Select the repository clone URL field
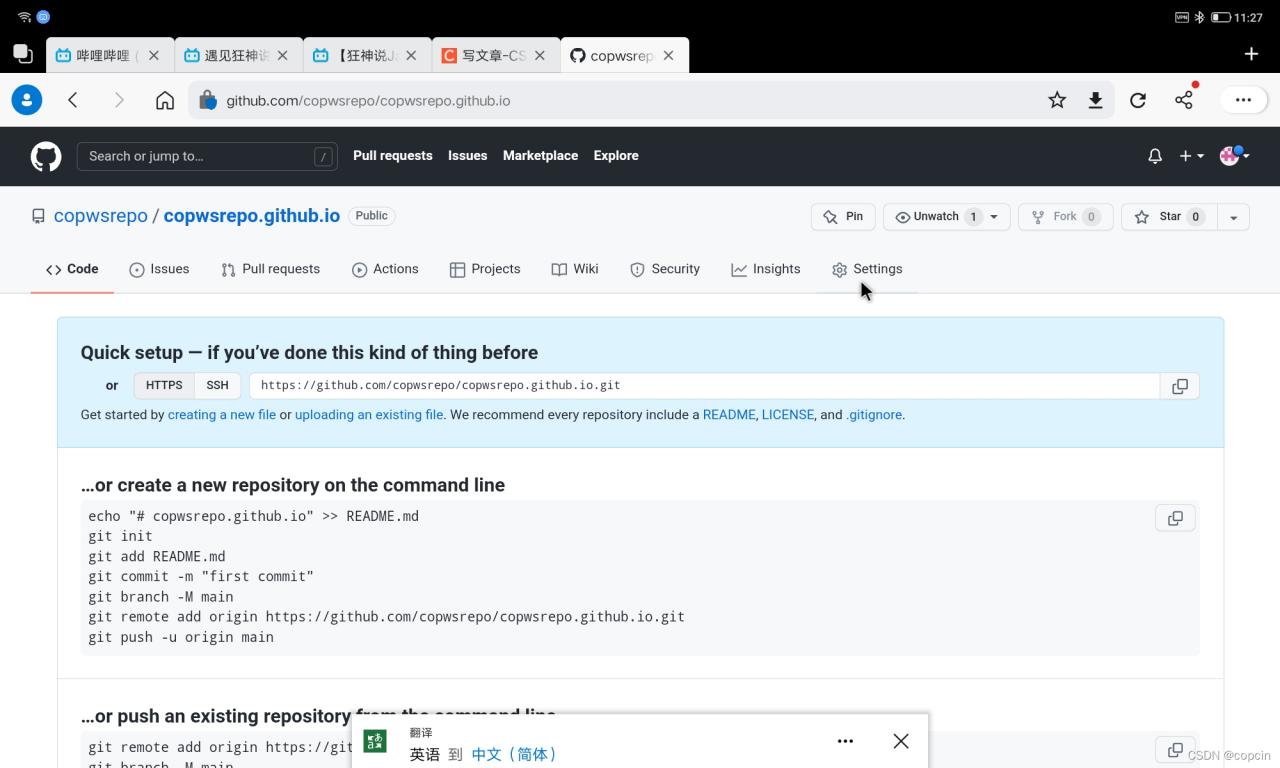This screenshot has width=1280, height=768. pos(705,386)
